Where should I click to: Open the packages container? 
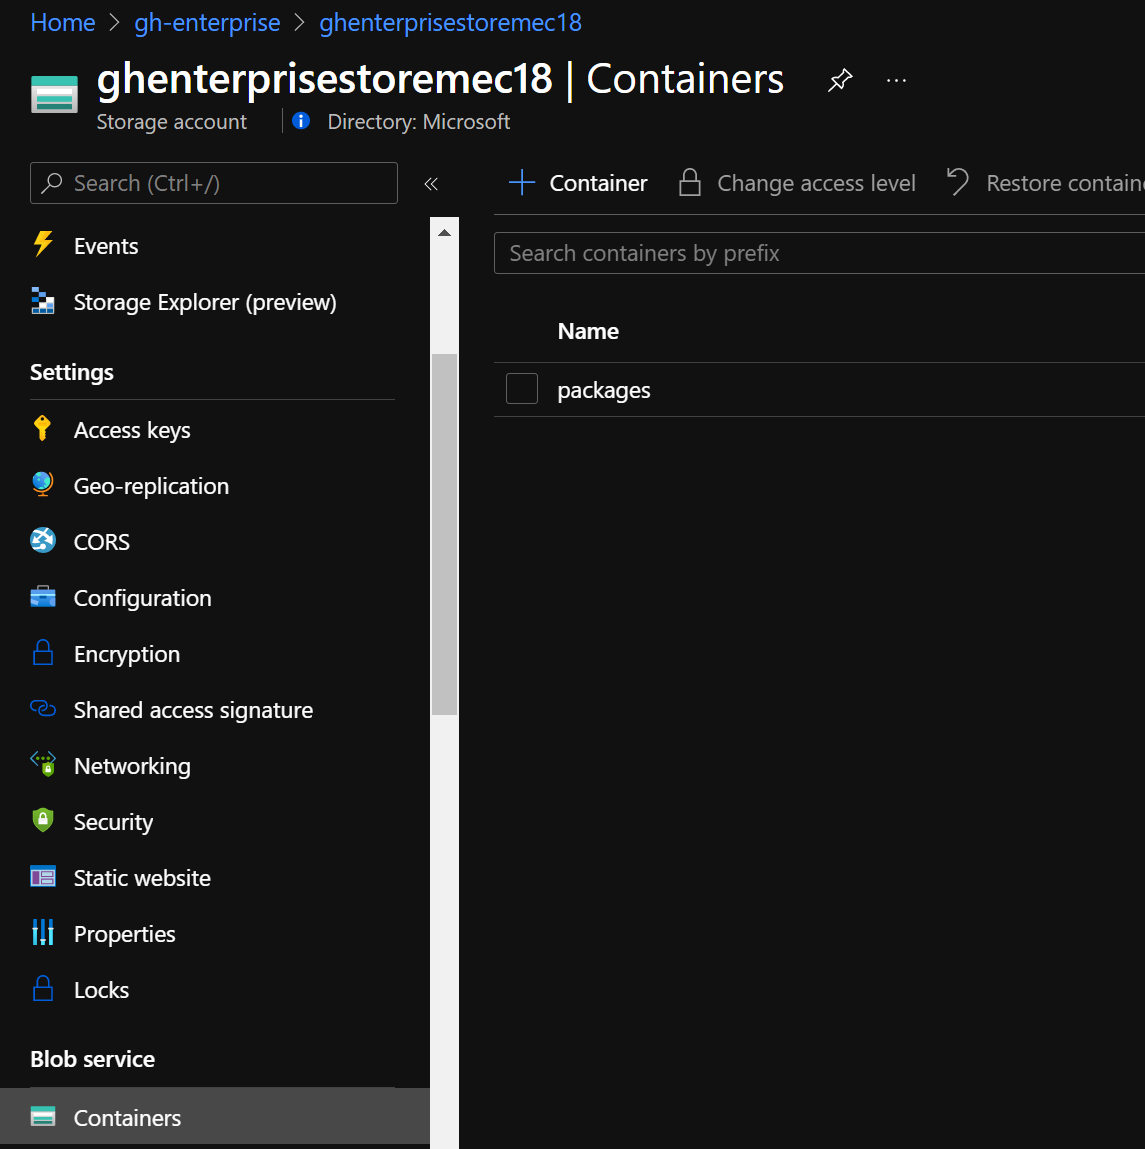(604, 390)
